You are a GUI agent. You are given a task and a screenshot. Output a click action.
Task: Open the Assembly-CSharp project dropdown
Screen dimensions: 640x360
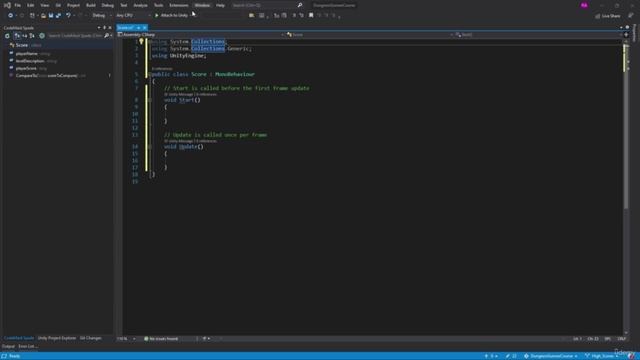(x=201, y=35)
